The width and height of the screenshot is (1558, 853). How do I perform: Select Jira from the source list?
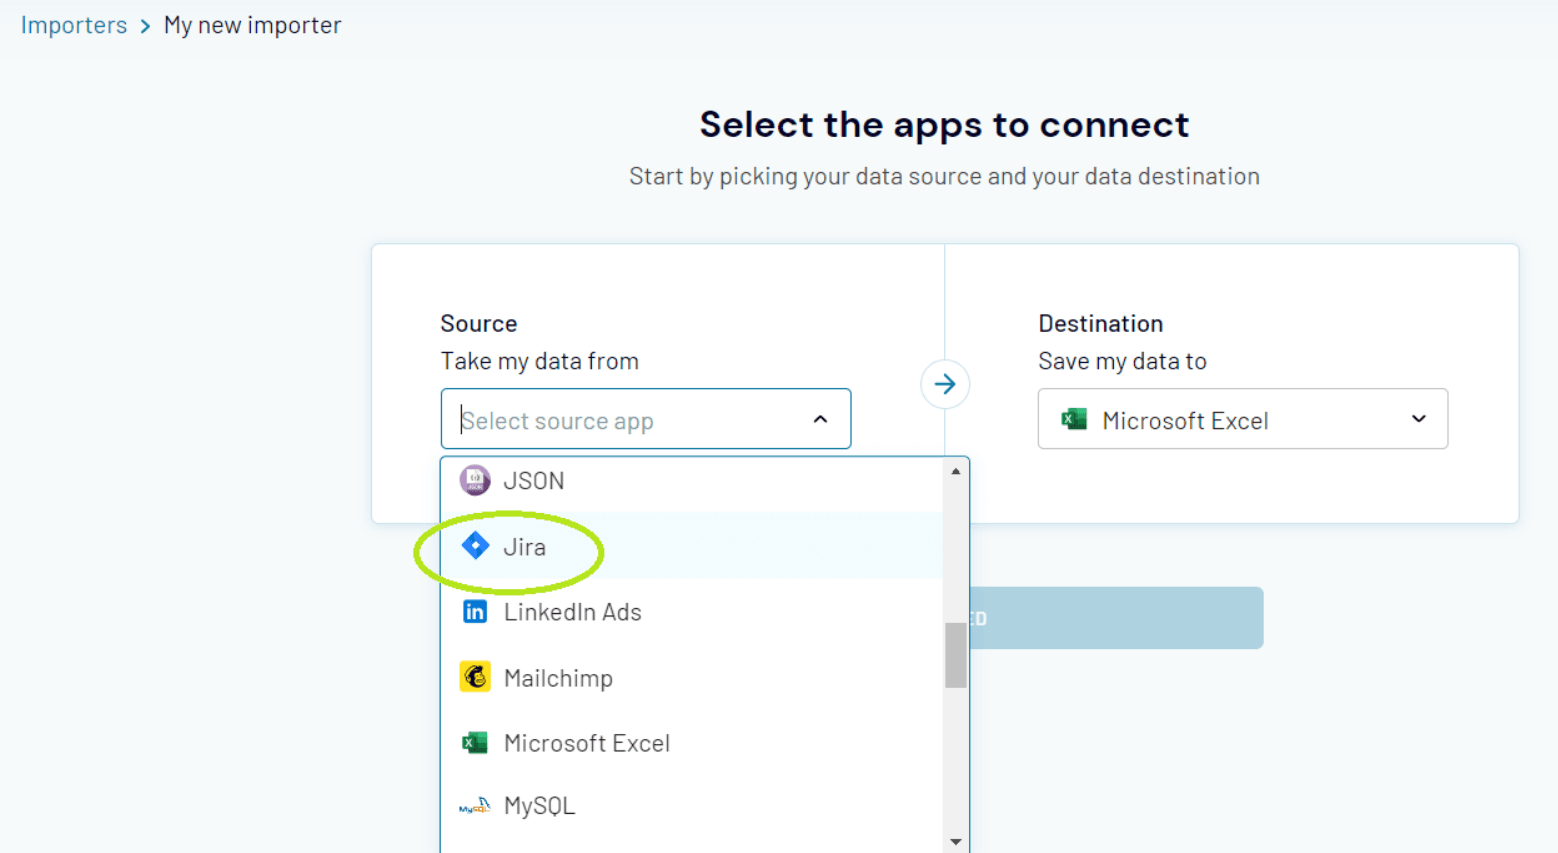525,547
